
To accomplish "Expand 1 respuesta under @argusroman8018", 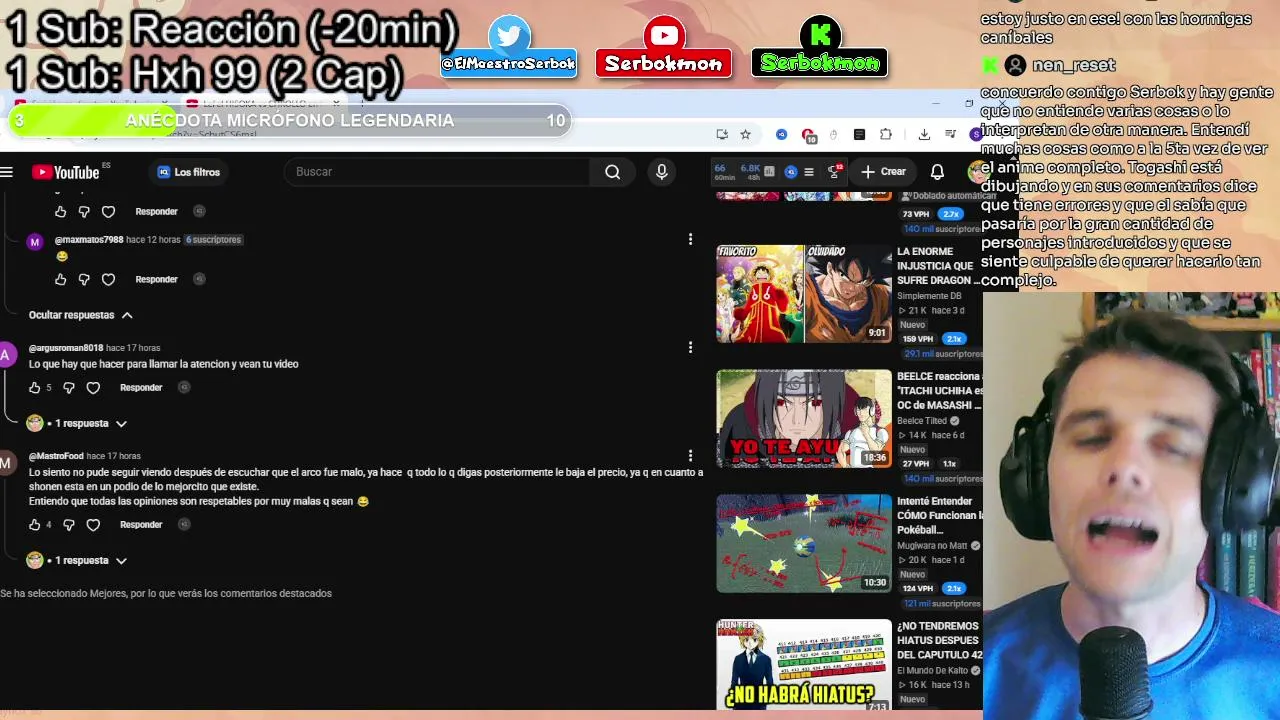I will [78, 423].
